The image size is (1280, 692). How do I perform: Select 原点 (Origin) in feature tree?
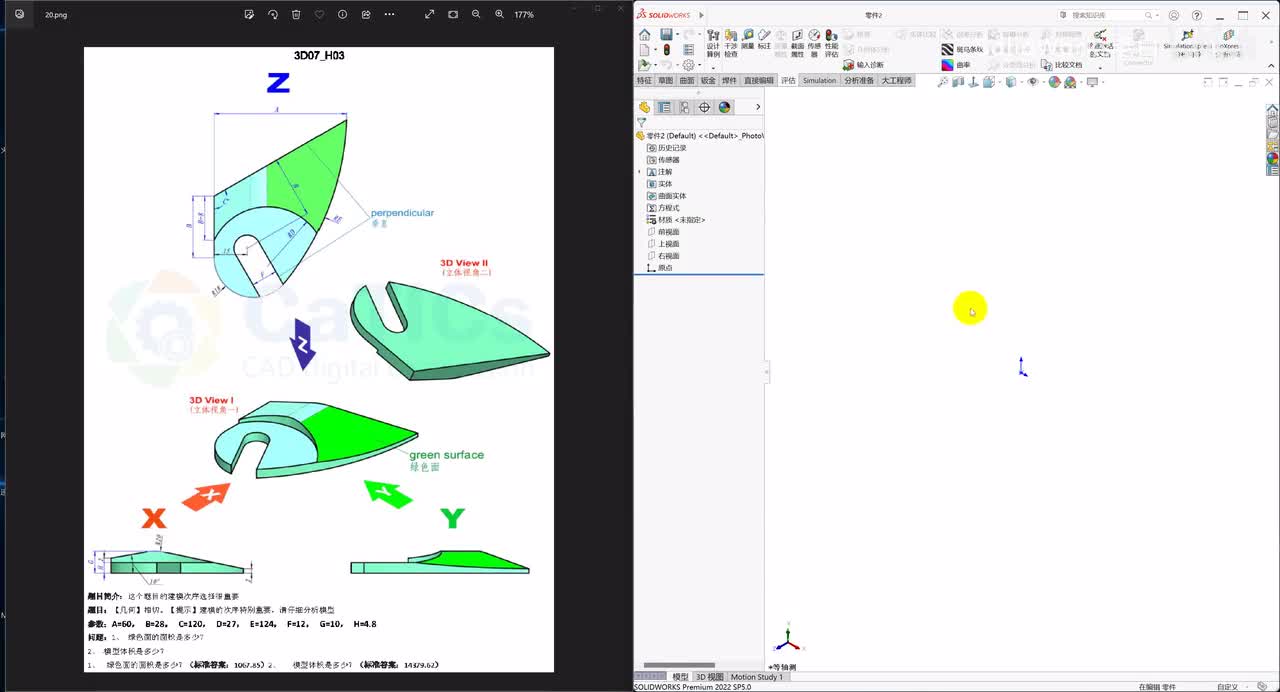pos(660,268)
